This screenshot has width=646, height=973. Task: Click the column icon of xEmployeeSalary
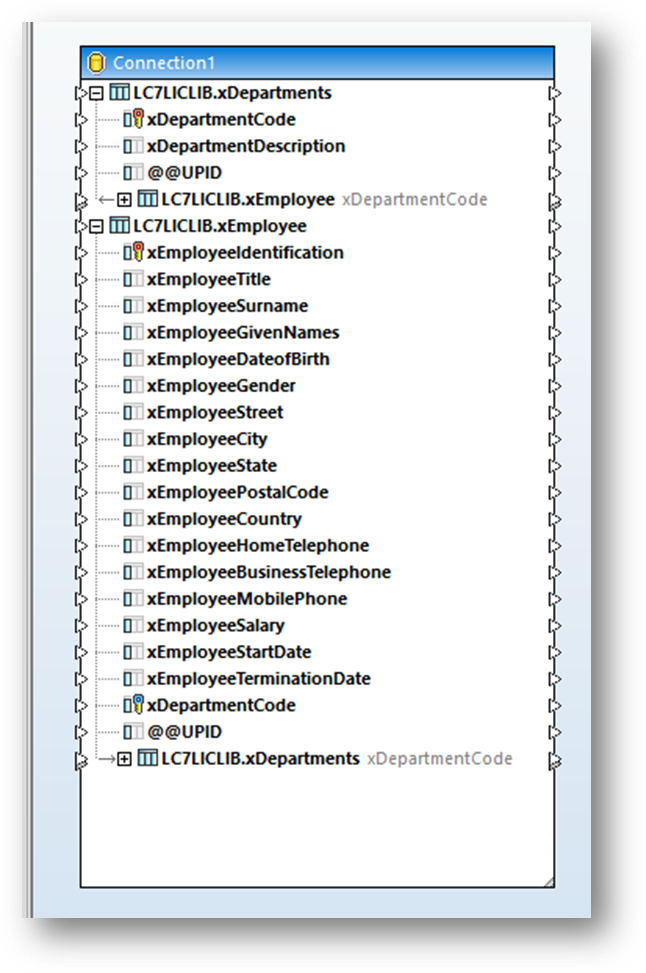[x=133, y=626]
